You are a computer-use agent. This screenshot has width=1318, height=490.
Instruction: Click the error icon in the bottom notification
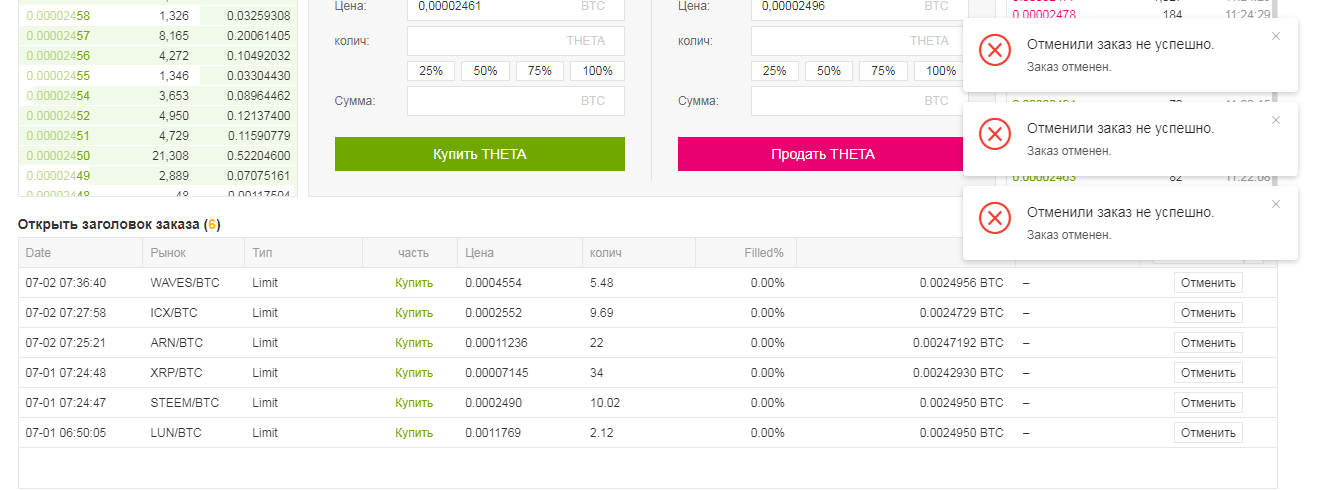[x=995, y=218]
